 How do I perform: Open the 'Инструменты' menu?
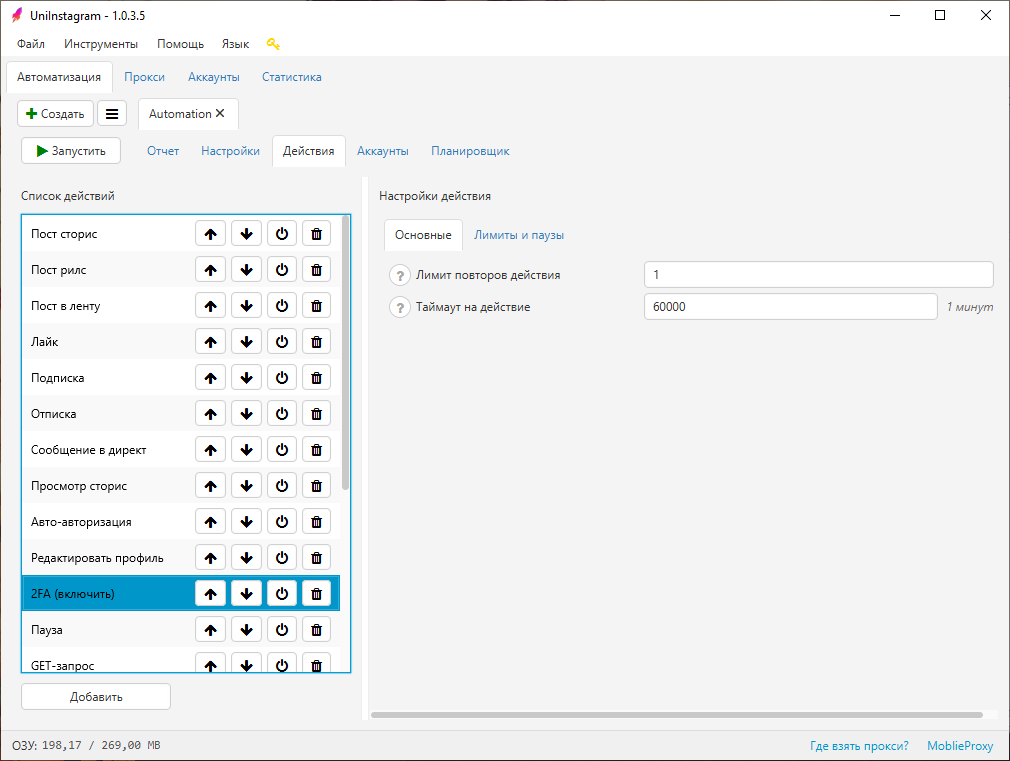tap(101, 44)
